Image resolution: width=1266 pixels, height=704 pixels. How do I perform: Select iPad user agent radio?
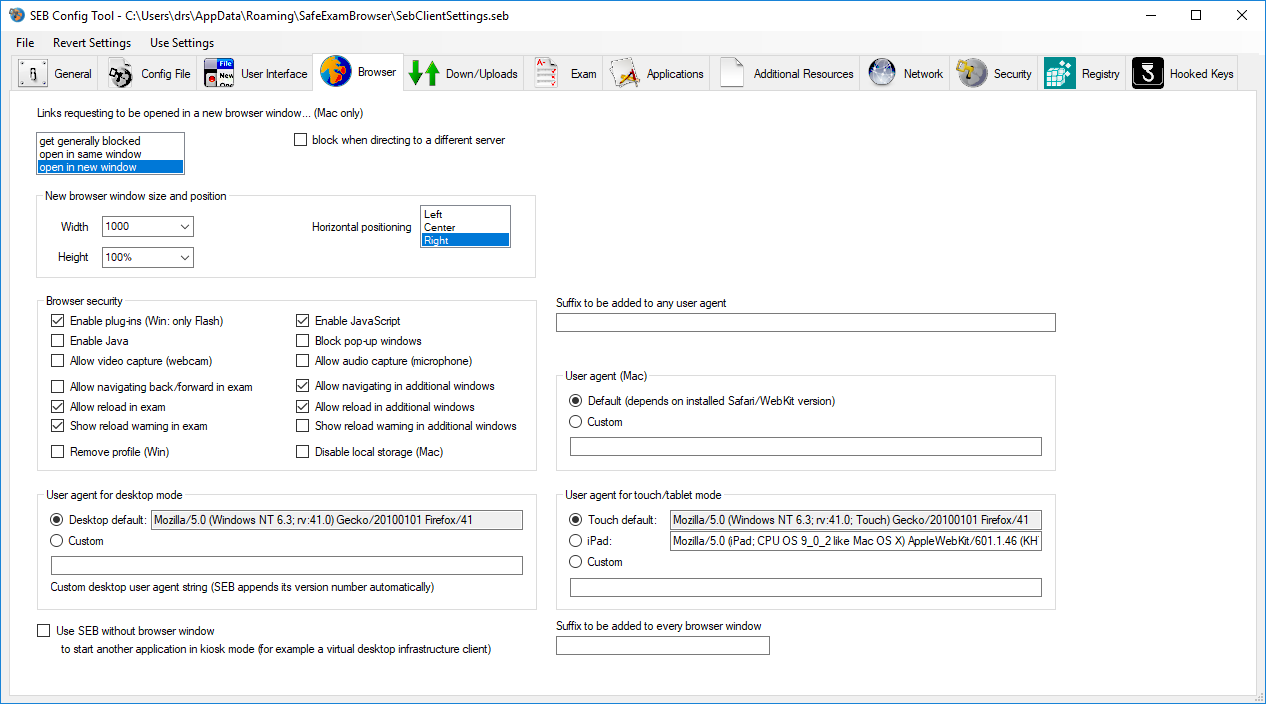tap(575, 541)
